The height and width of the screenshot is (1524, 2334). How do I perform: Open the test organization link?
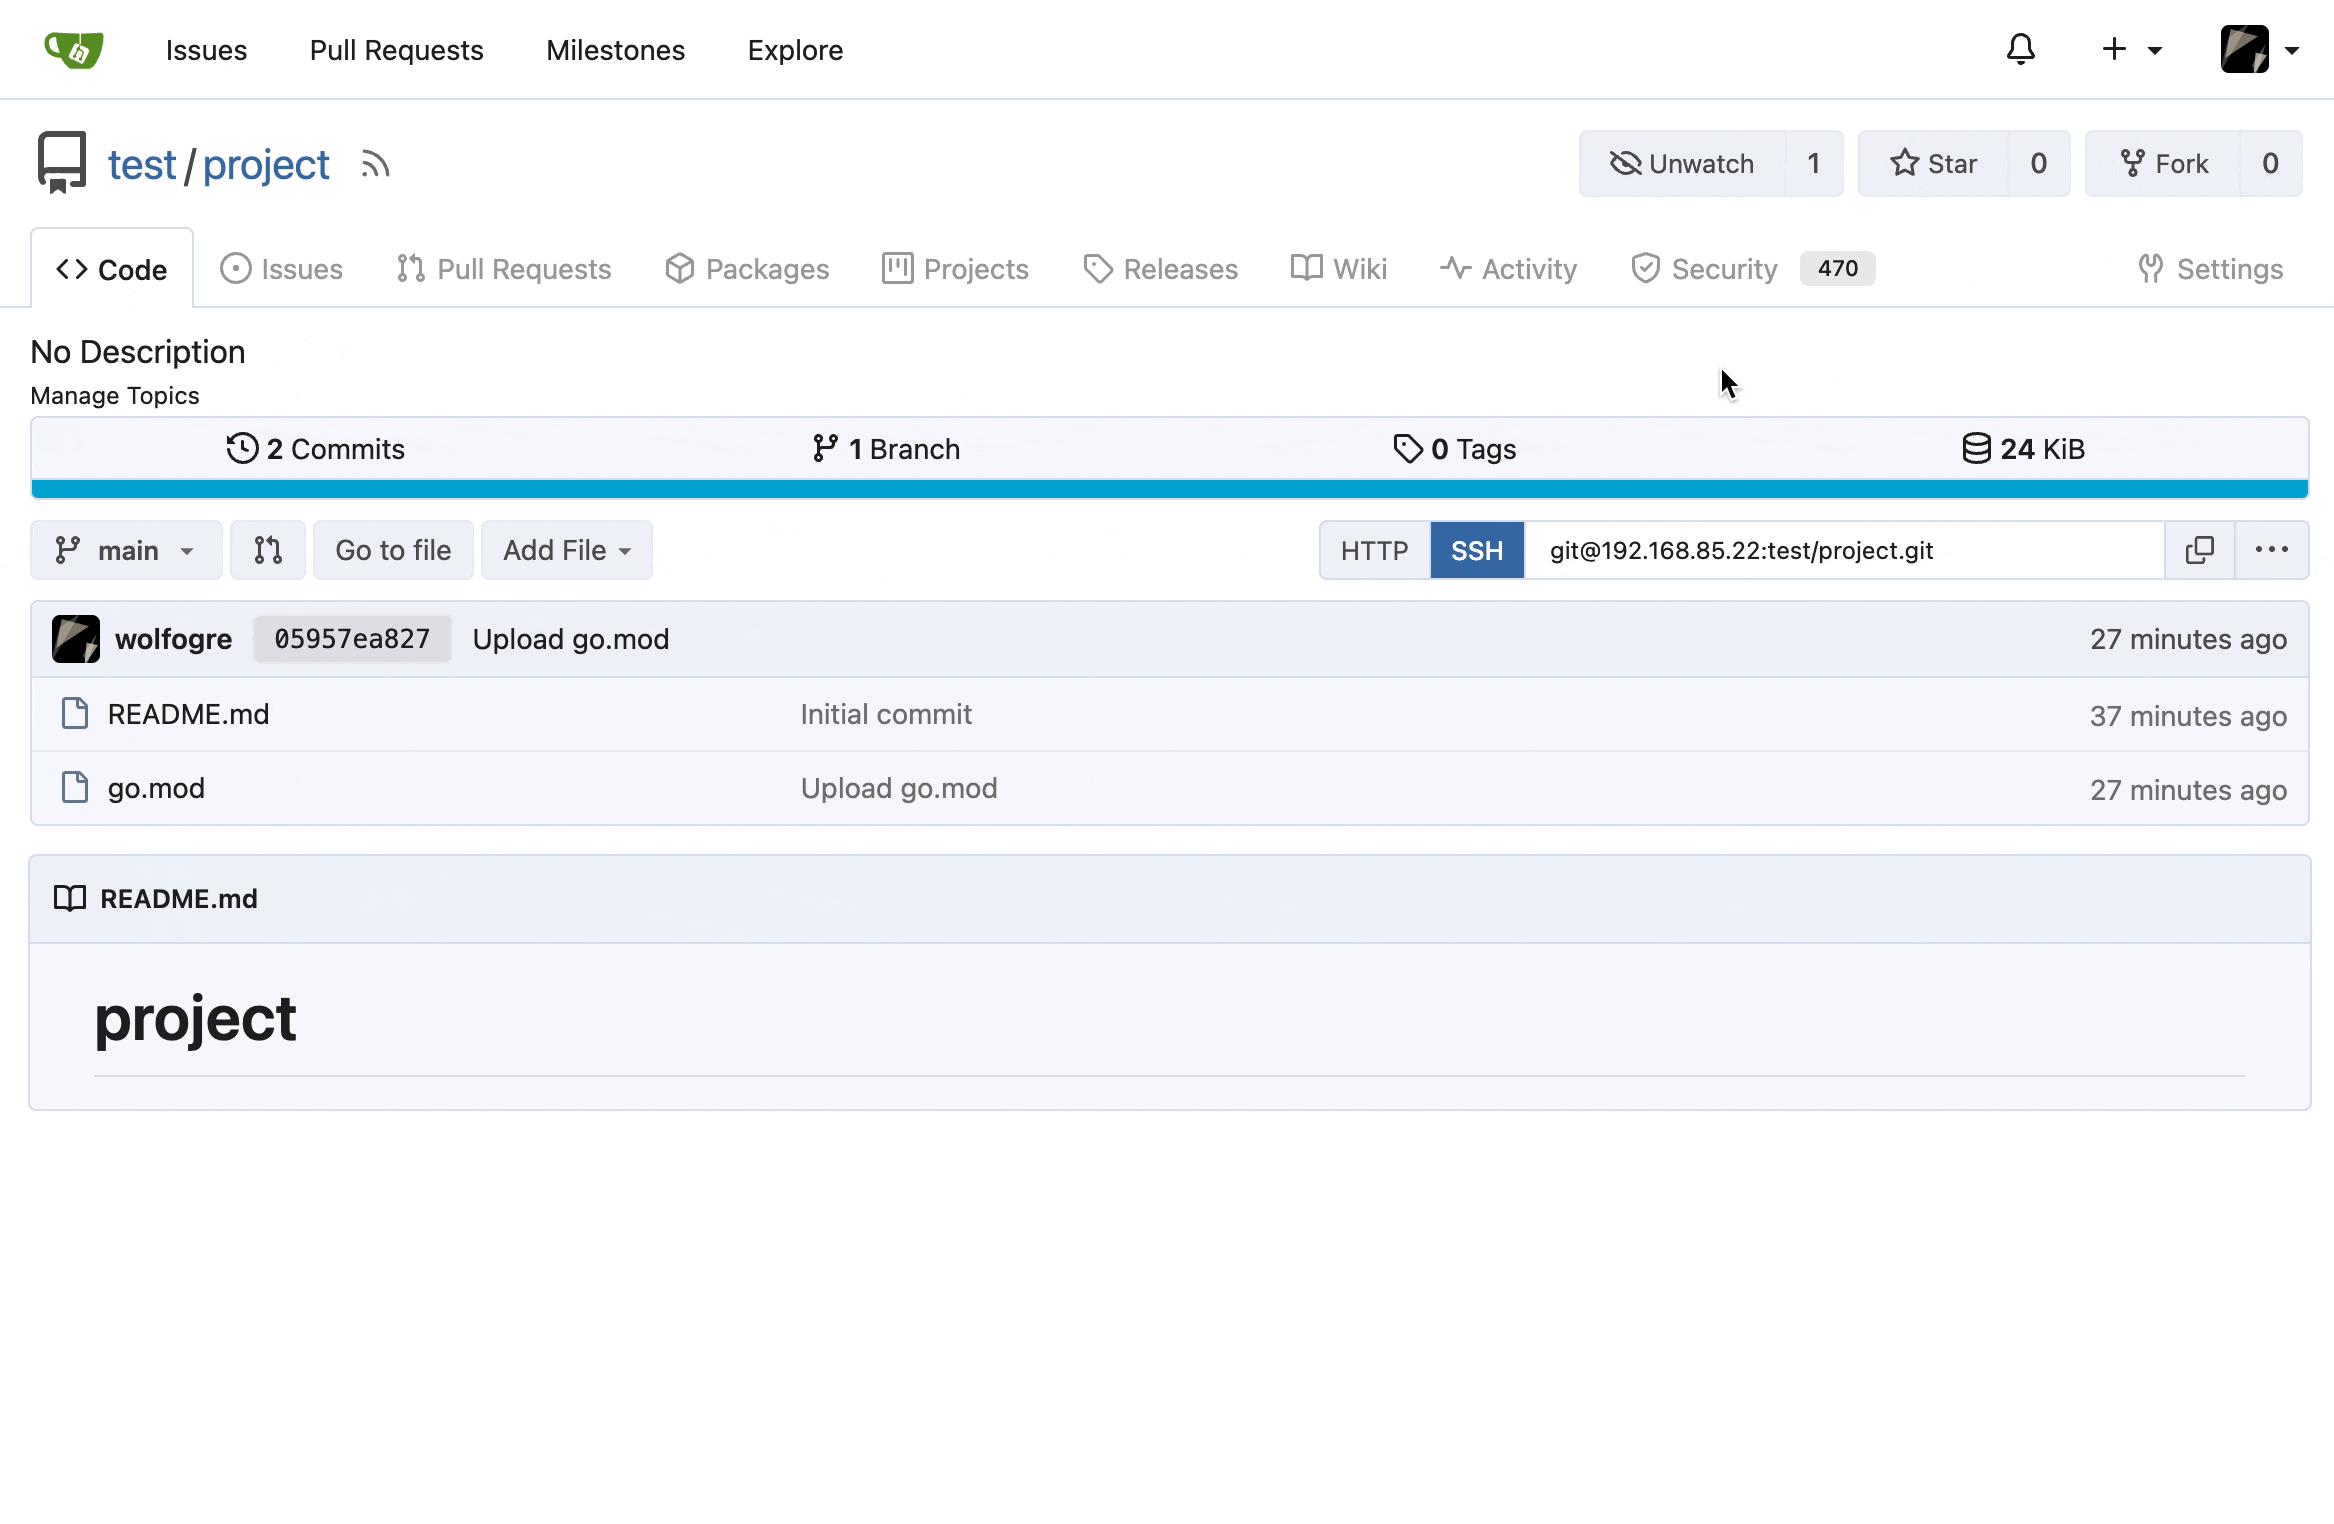coord(141,163)
